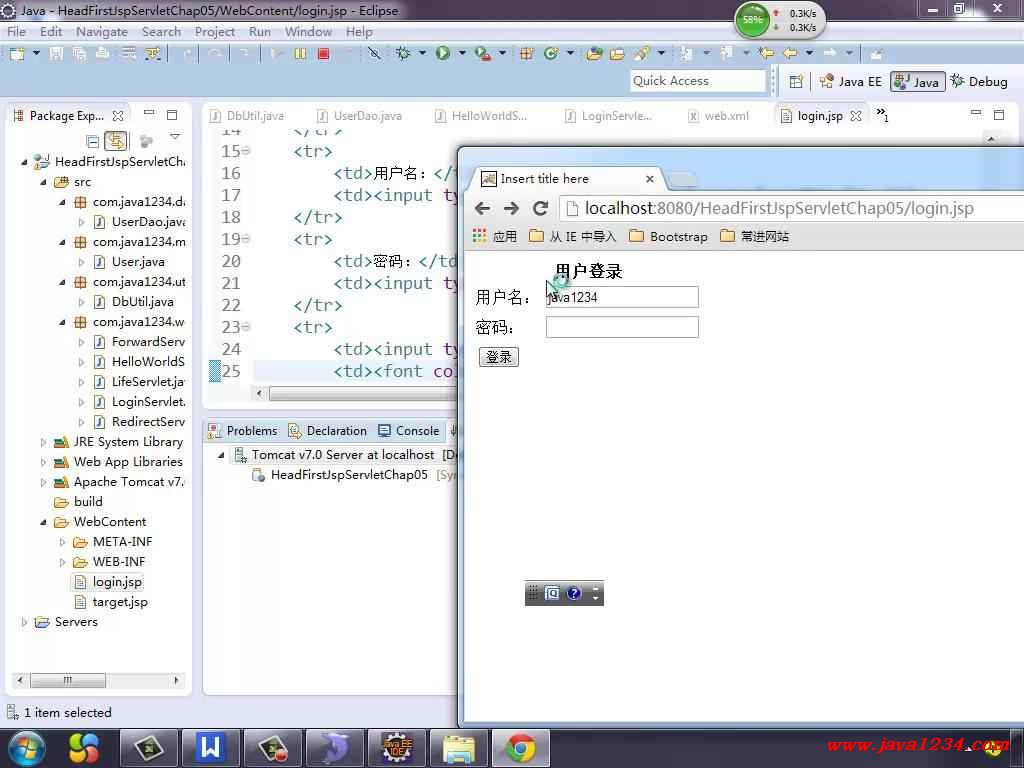Click the 登录 login button
The height and width of the screenshot is (768, 1024).
498,357
